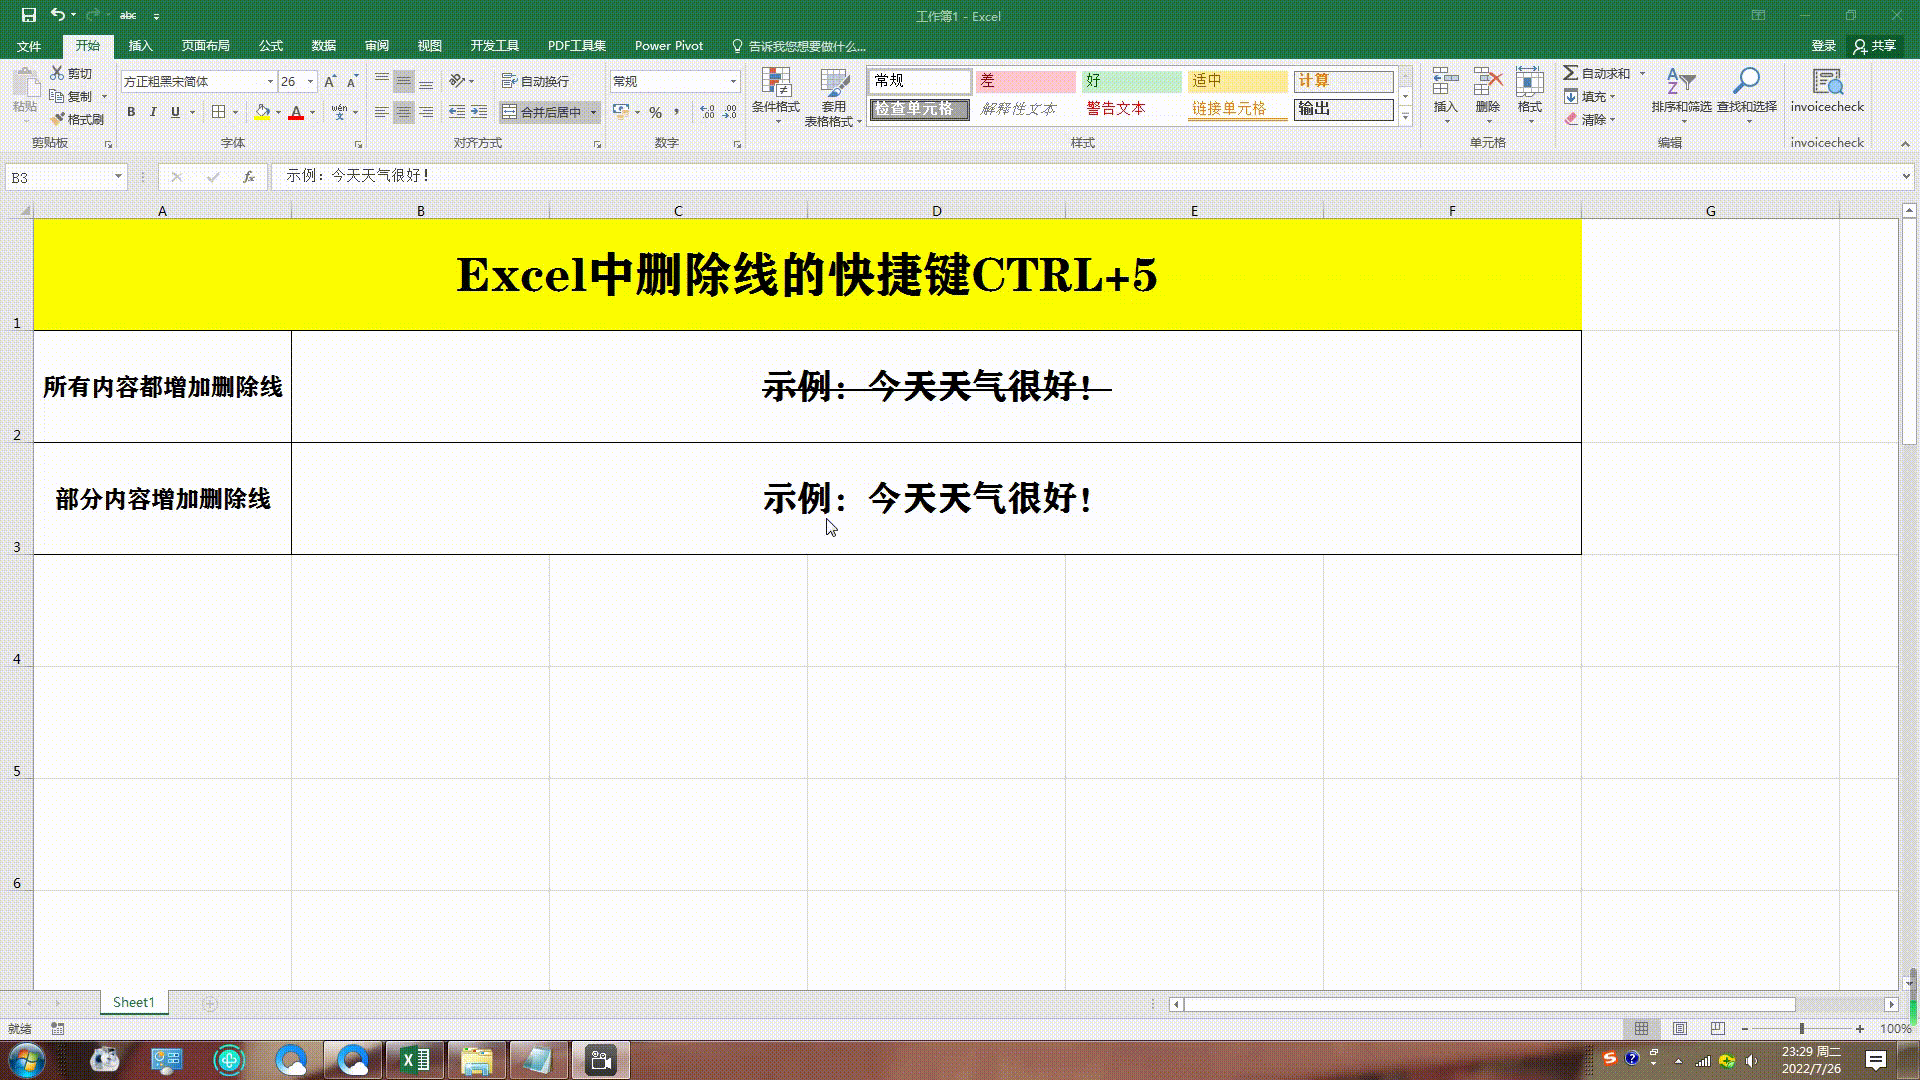Viewport: 1920px width, 1080px height.
Task: Open Format as Table (套用表格格式)
Action: [x=833, y=97]
